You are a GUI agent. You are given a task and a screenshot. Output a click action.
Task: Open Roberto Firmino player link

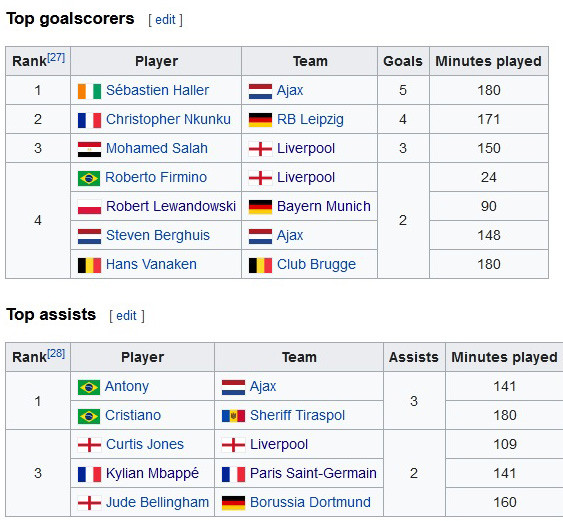156,177
